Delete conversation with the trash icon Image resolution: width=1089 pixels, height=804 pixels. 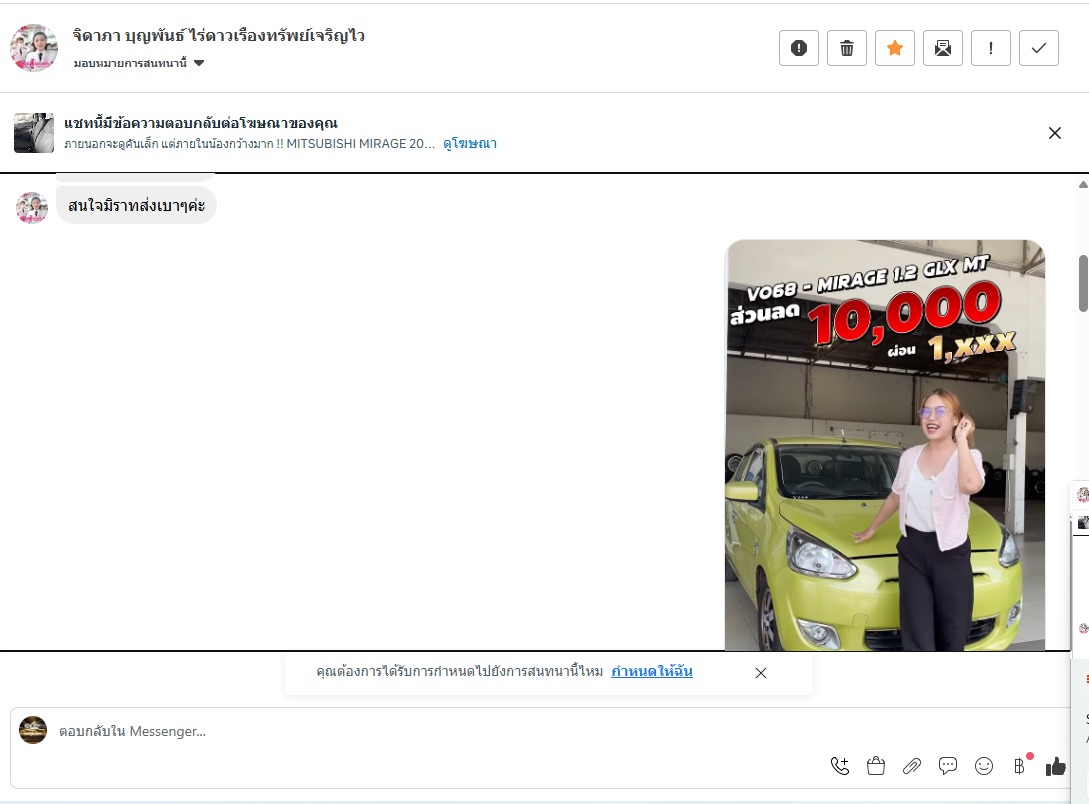click(846, 48)
